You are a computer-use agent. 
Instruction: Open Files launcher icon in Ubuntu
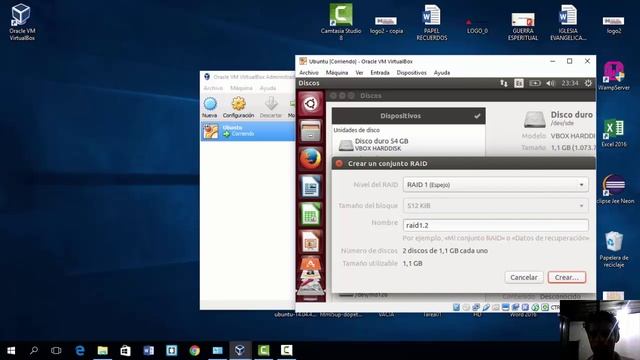pyautogui.click(x=310, y=131)
